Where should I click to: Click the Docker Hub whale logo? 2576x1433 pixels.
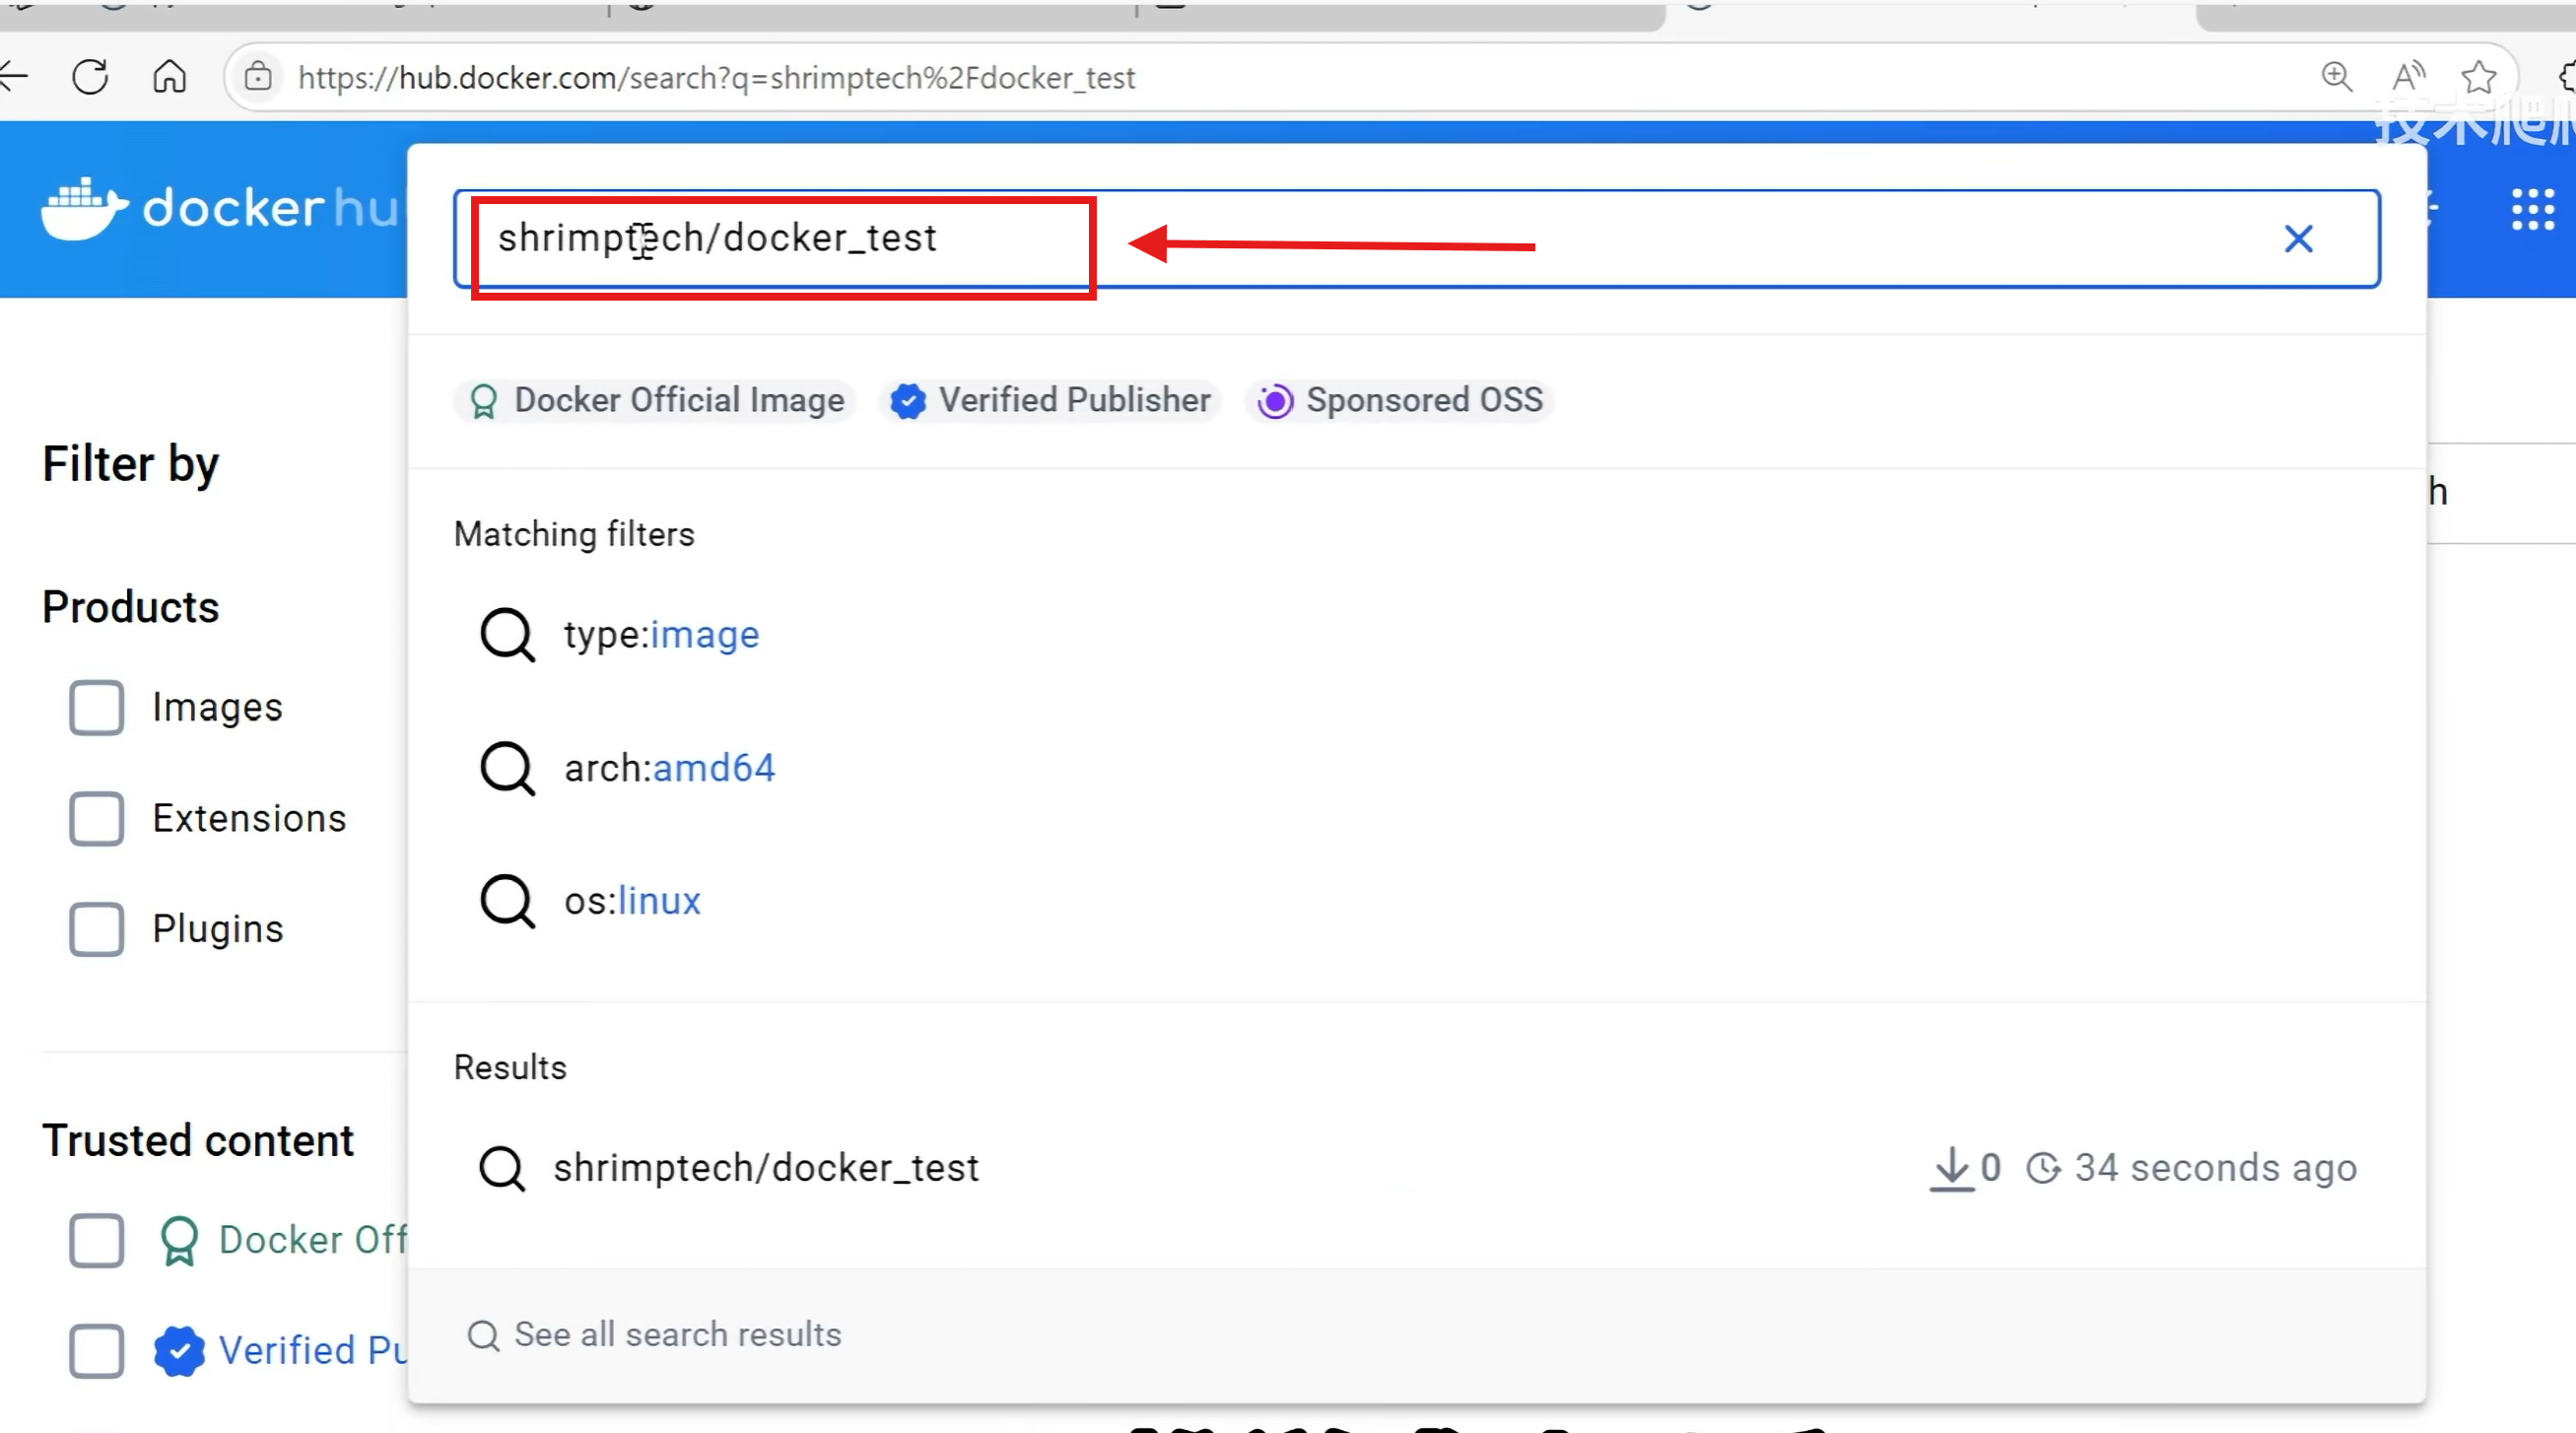[85, 209]
